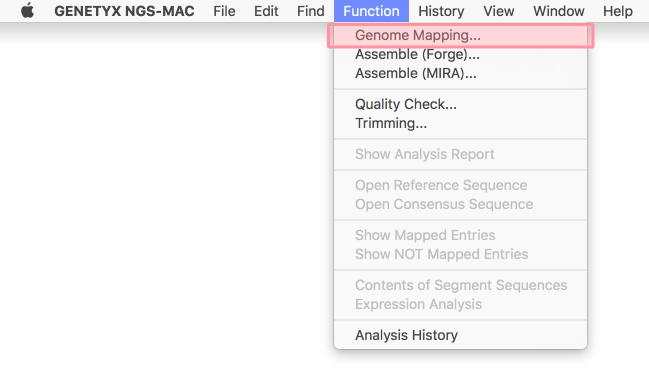Open the Find menu

[x=311, y=11]
